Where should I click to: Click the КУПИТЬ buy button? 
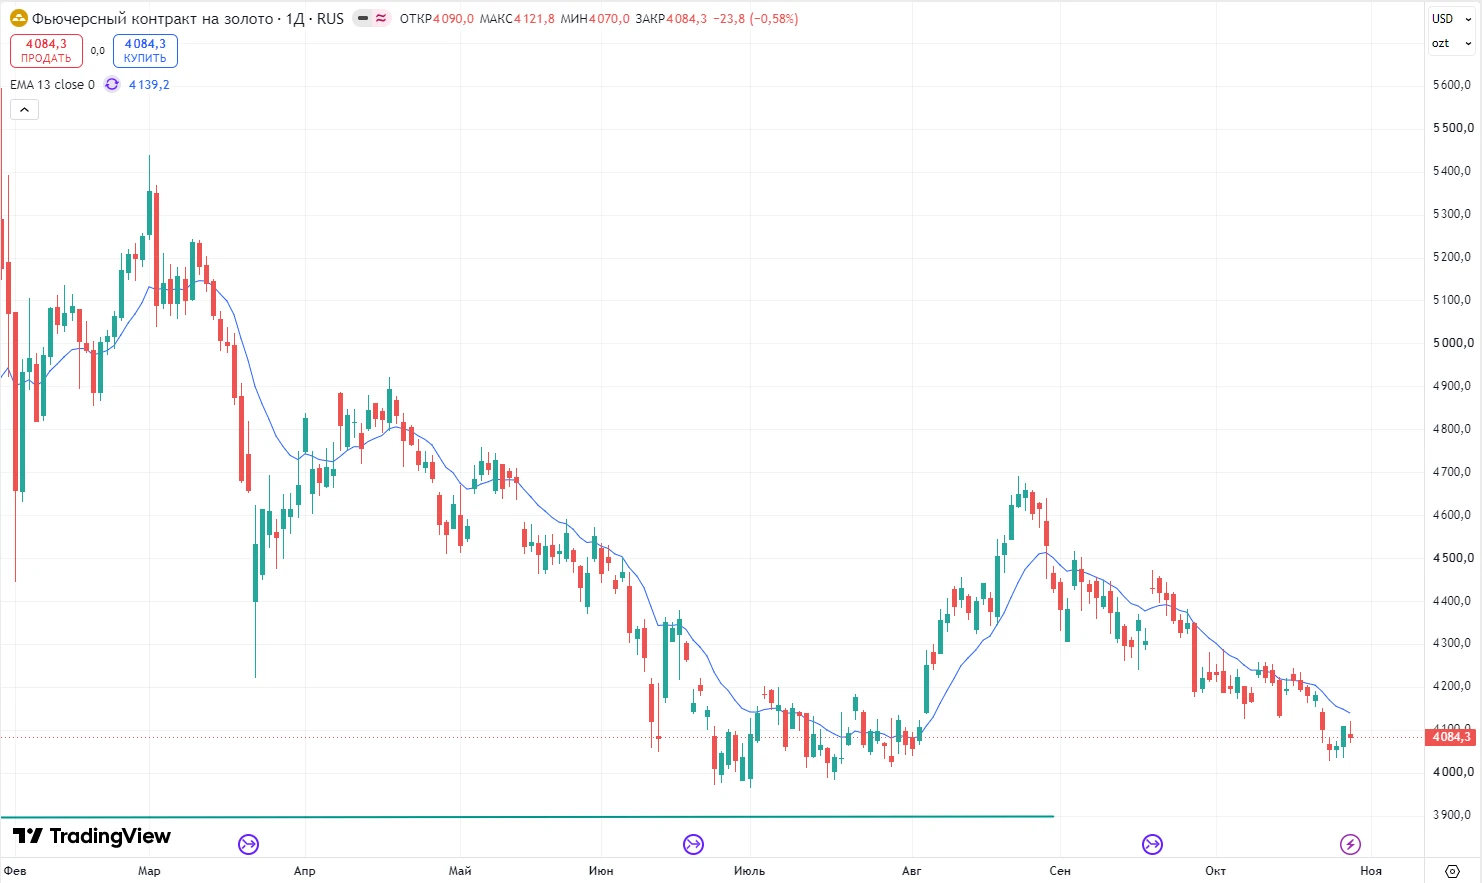click(x=145, y=51)
